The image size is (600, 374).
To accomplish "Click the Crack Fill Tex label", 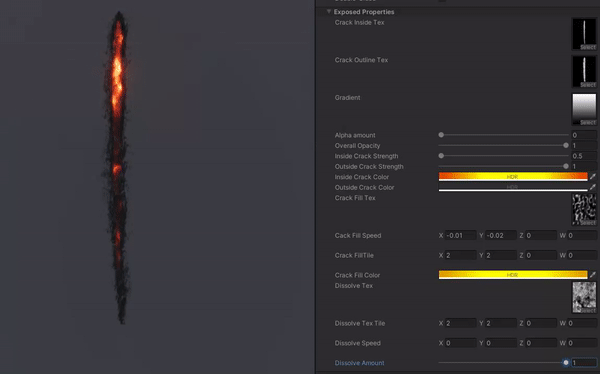I will click(x=355, y=198).
